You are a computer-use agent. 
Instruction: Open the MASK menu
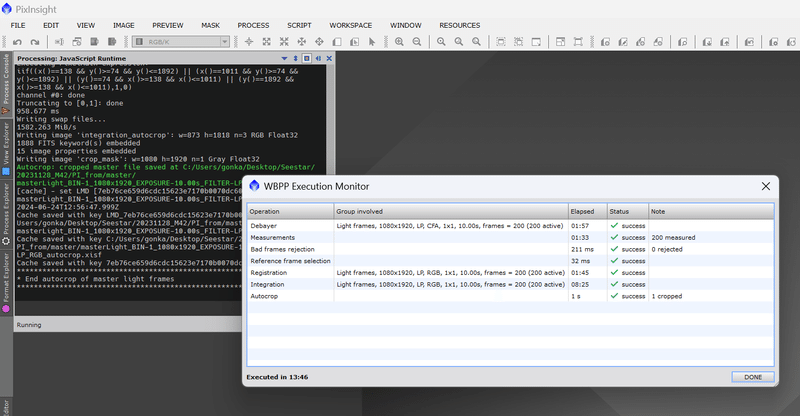(210, 25)
